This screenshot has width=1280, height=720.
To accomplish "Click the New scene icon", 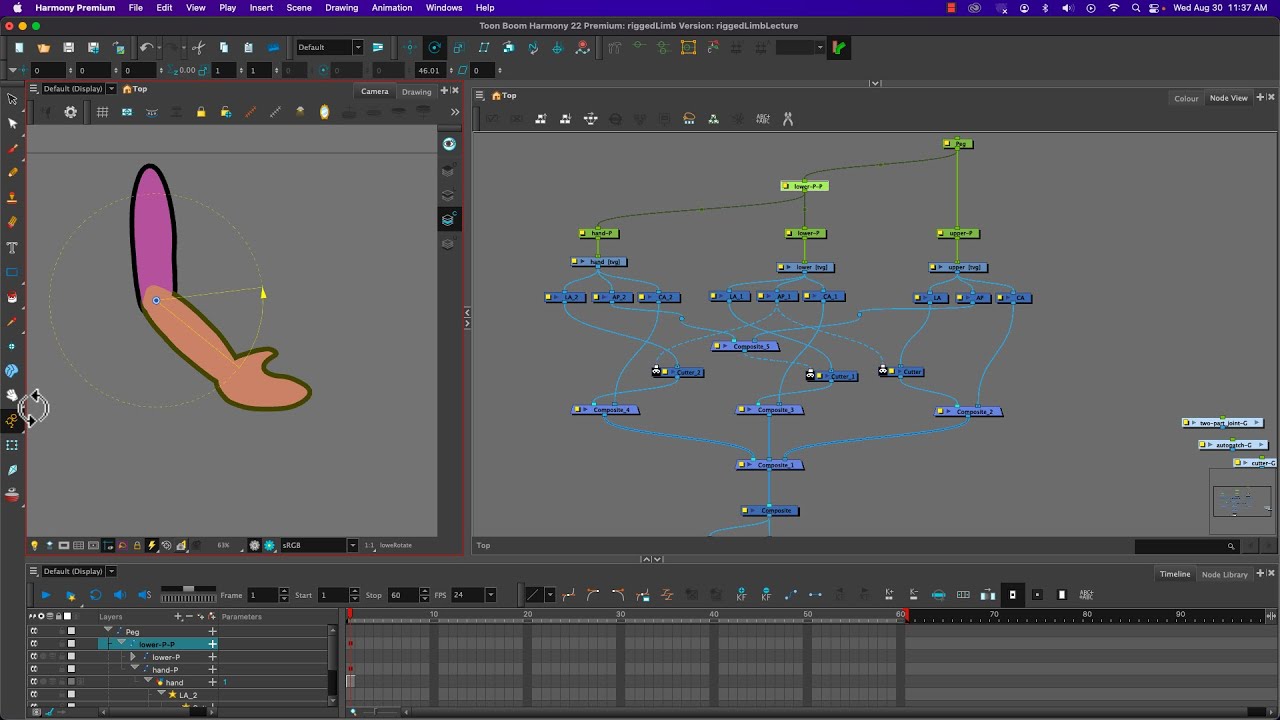I will [x=19, y=47].
